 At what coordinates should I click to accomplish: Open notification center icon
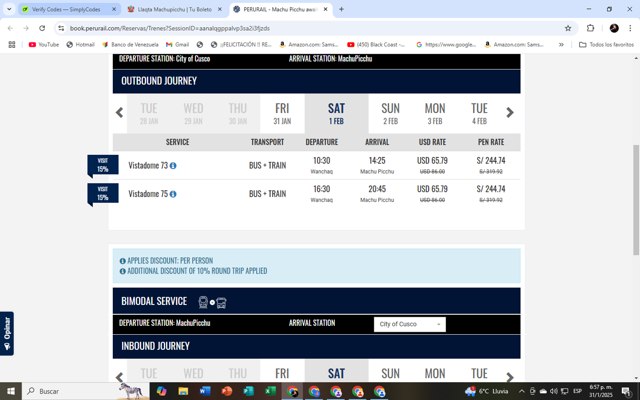(628, 391)
